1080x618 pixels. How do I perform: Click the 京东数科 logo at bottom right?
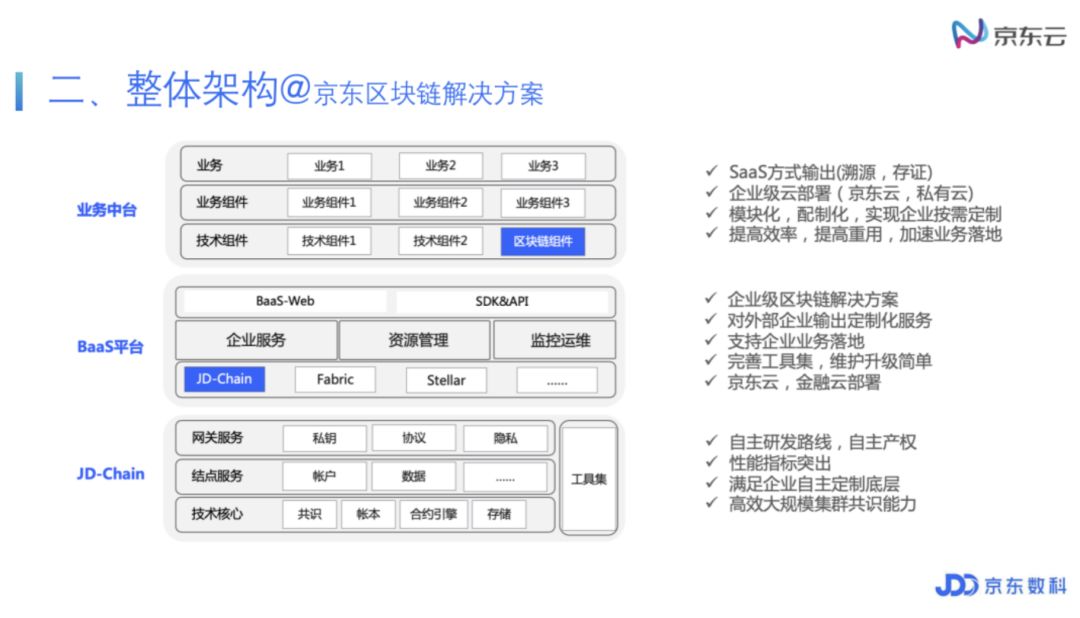[x=1001, y=586]
